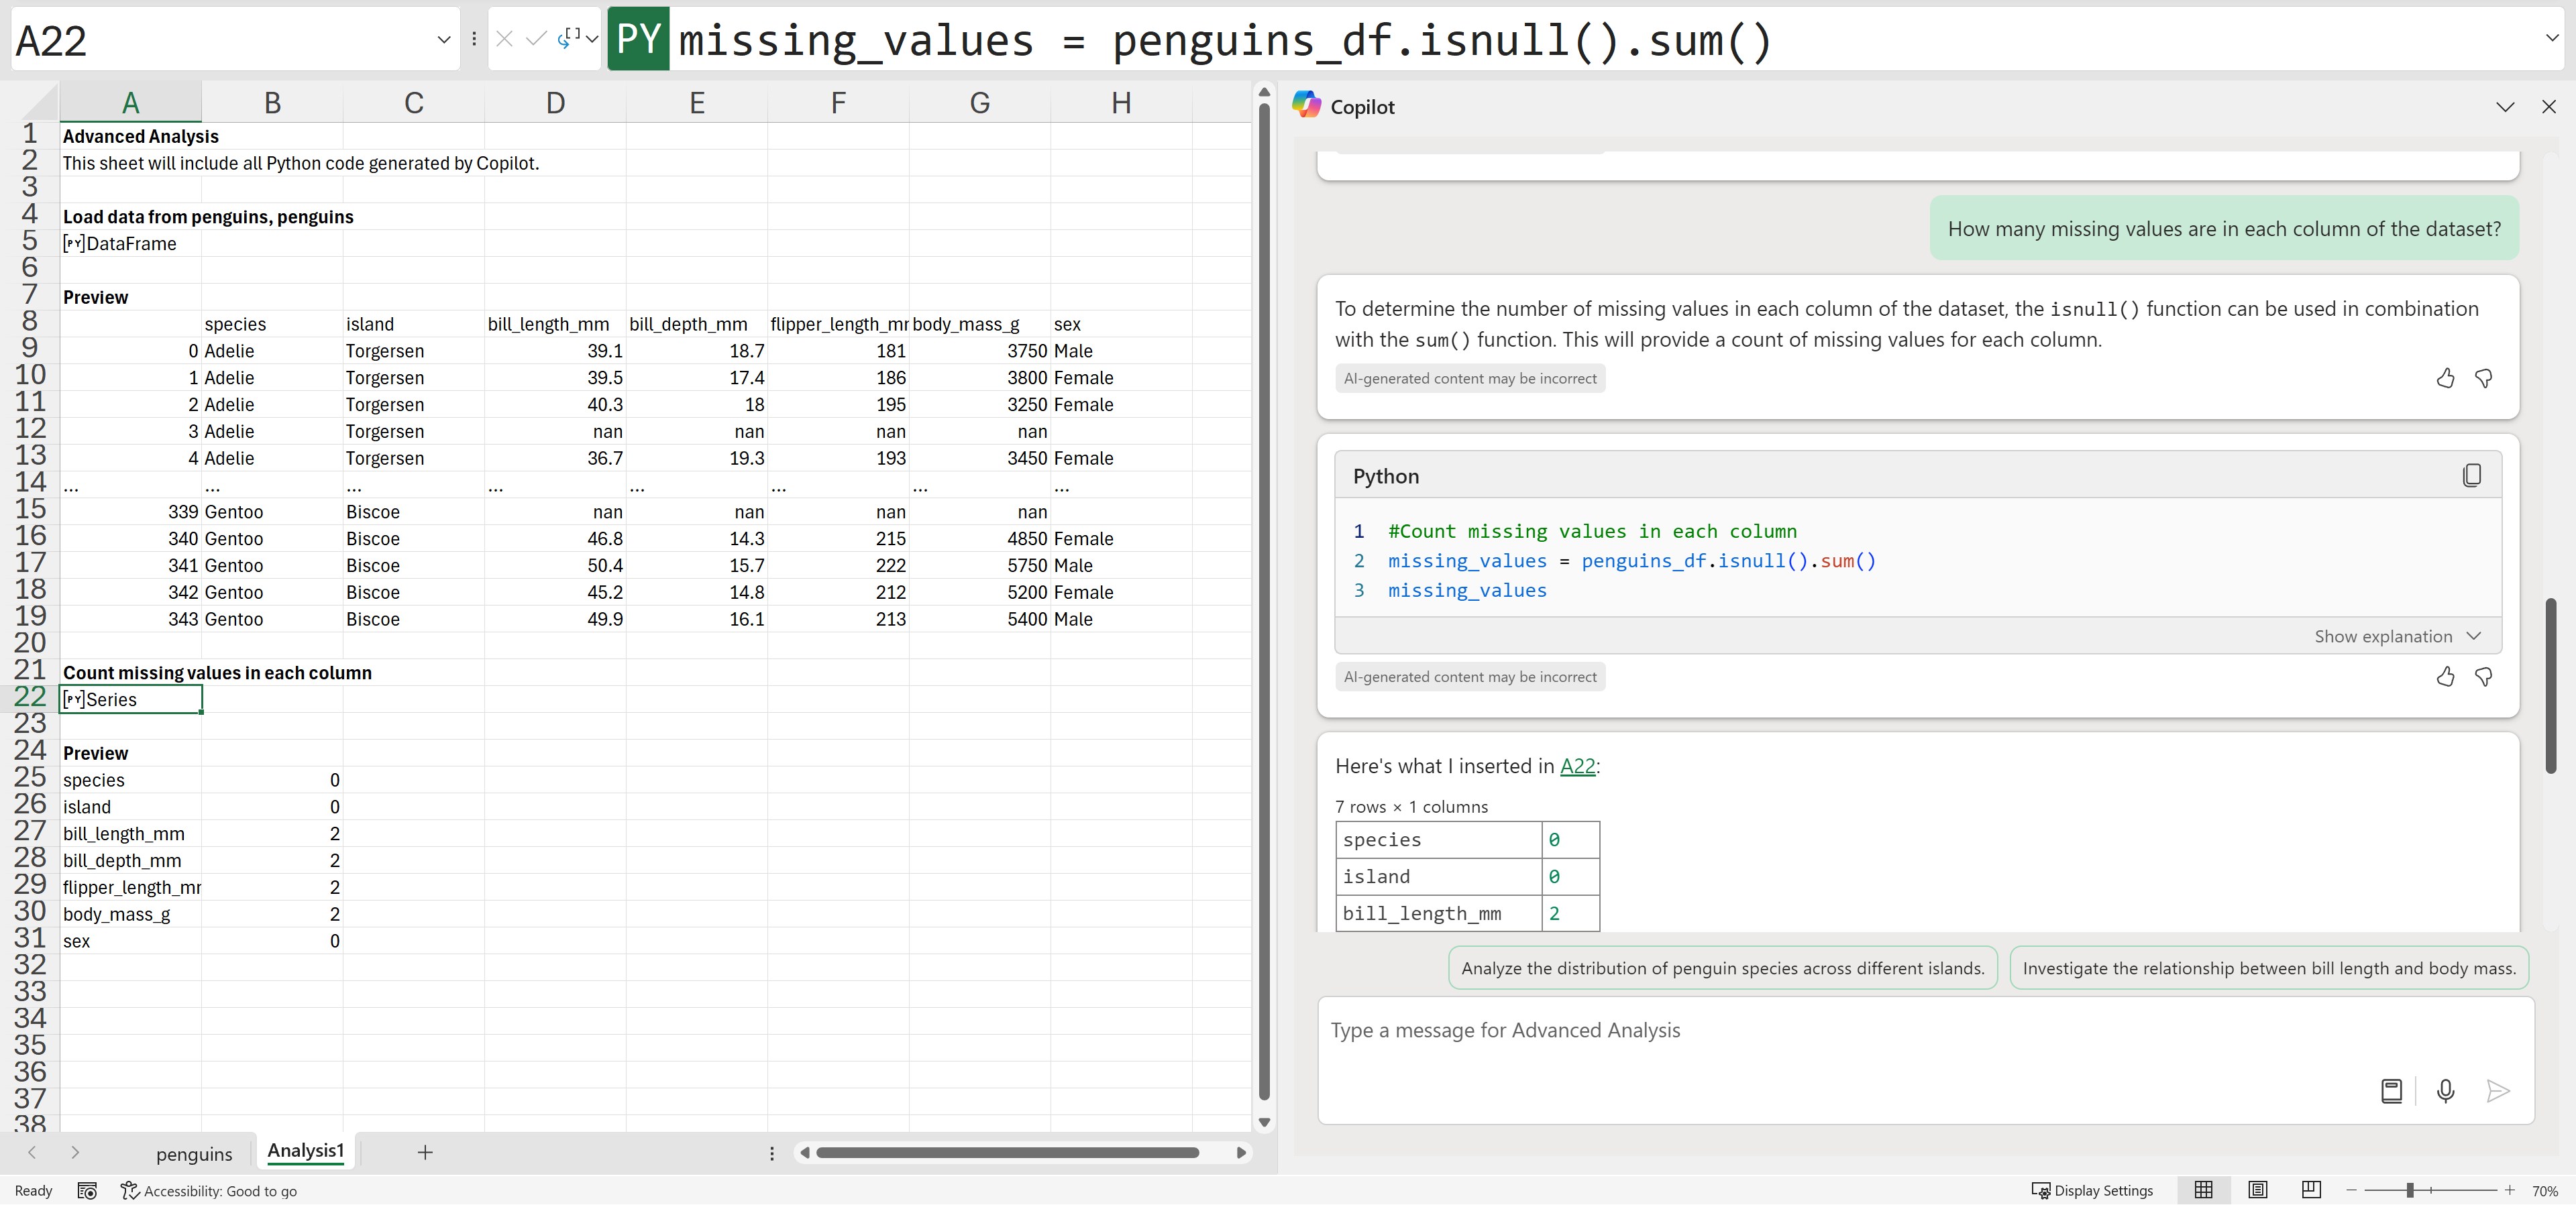Click thumbs up on Python code response
This screenshot has height=1205, width=2576.
click(2445, 677)
